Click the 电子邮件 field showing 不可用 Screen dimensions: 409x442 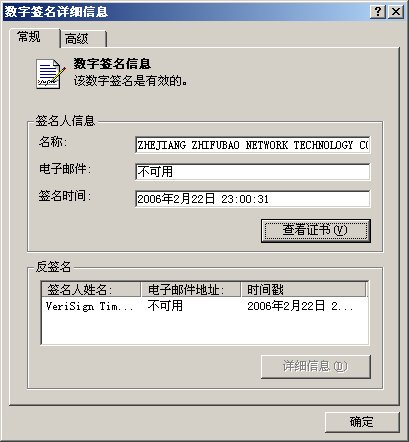(x=253, y=172)
